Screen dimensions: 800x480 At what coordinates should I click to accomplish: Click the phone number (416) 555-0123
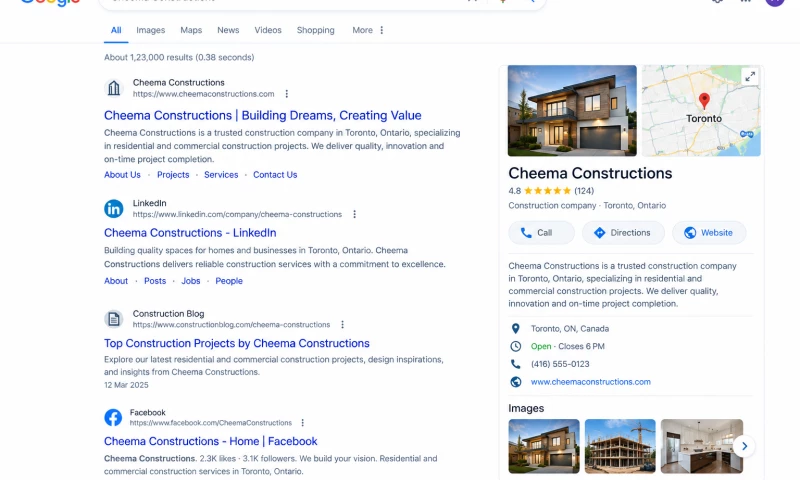(x=560, y=364)
